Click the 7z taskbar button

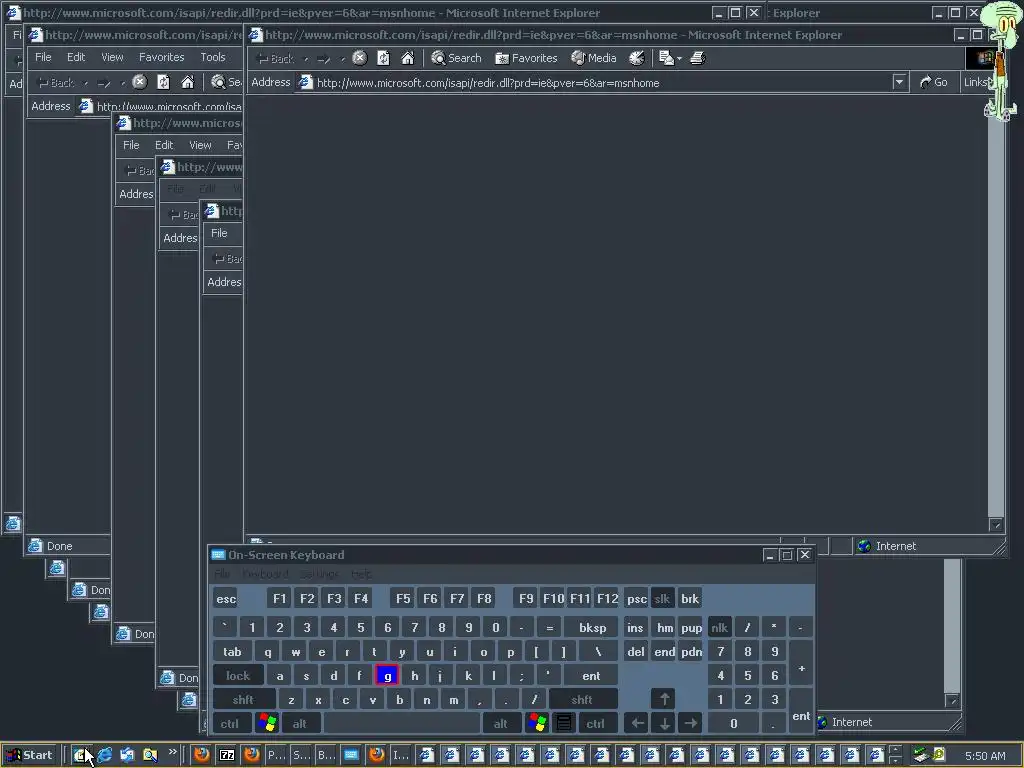pyautogui.click(x=227, y=755)
